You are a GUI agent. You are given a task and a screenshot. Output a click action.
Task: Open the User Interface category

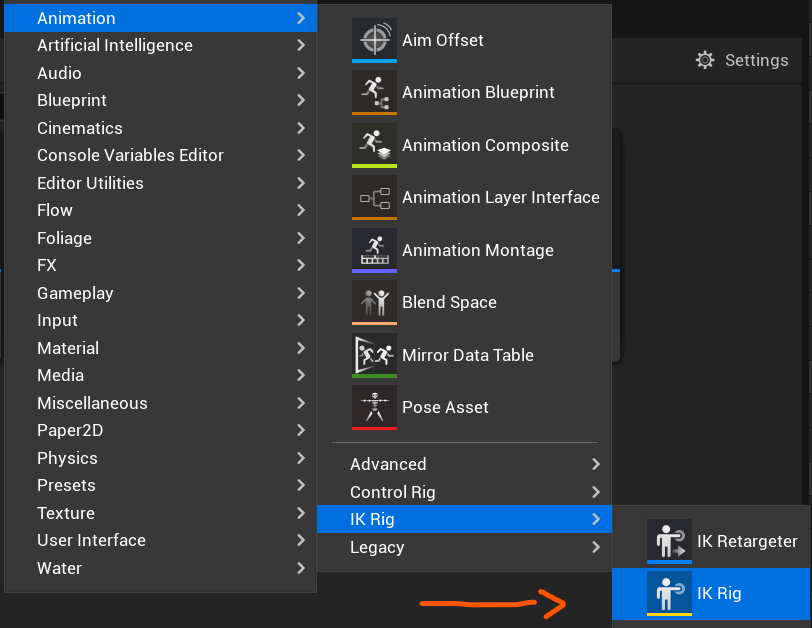[160, 541]
